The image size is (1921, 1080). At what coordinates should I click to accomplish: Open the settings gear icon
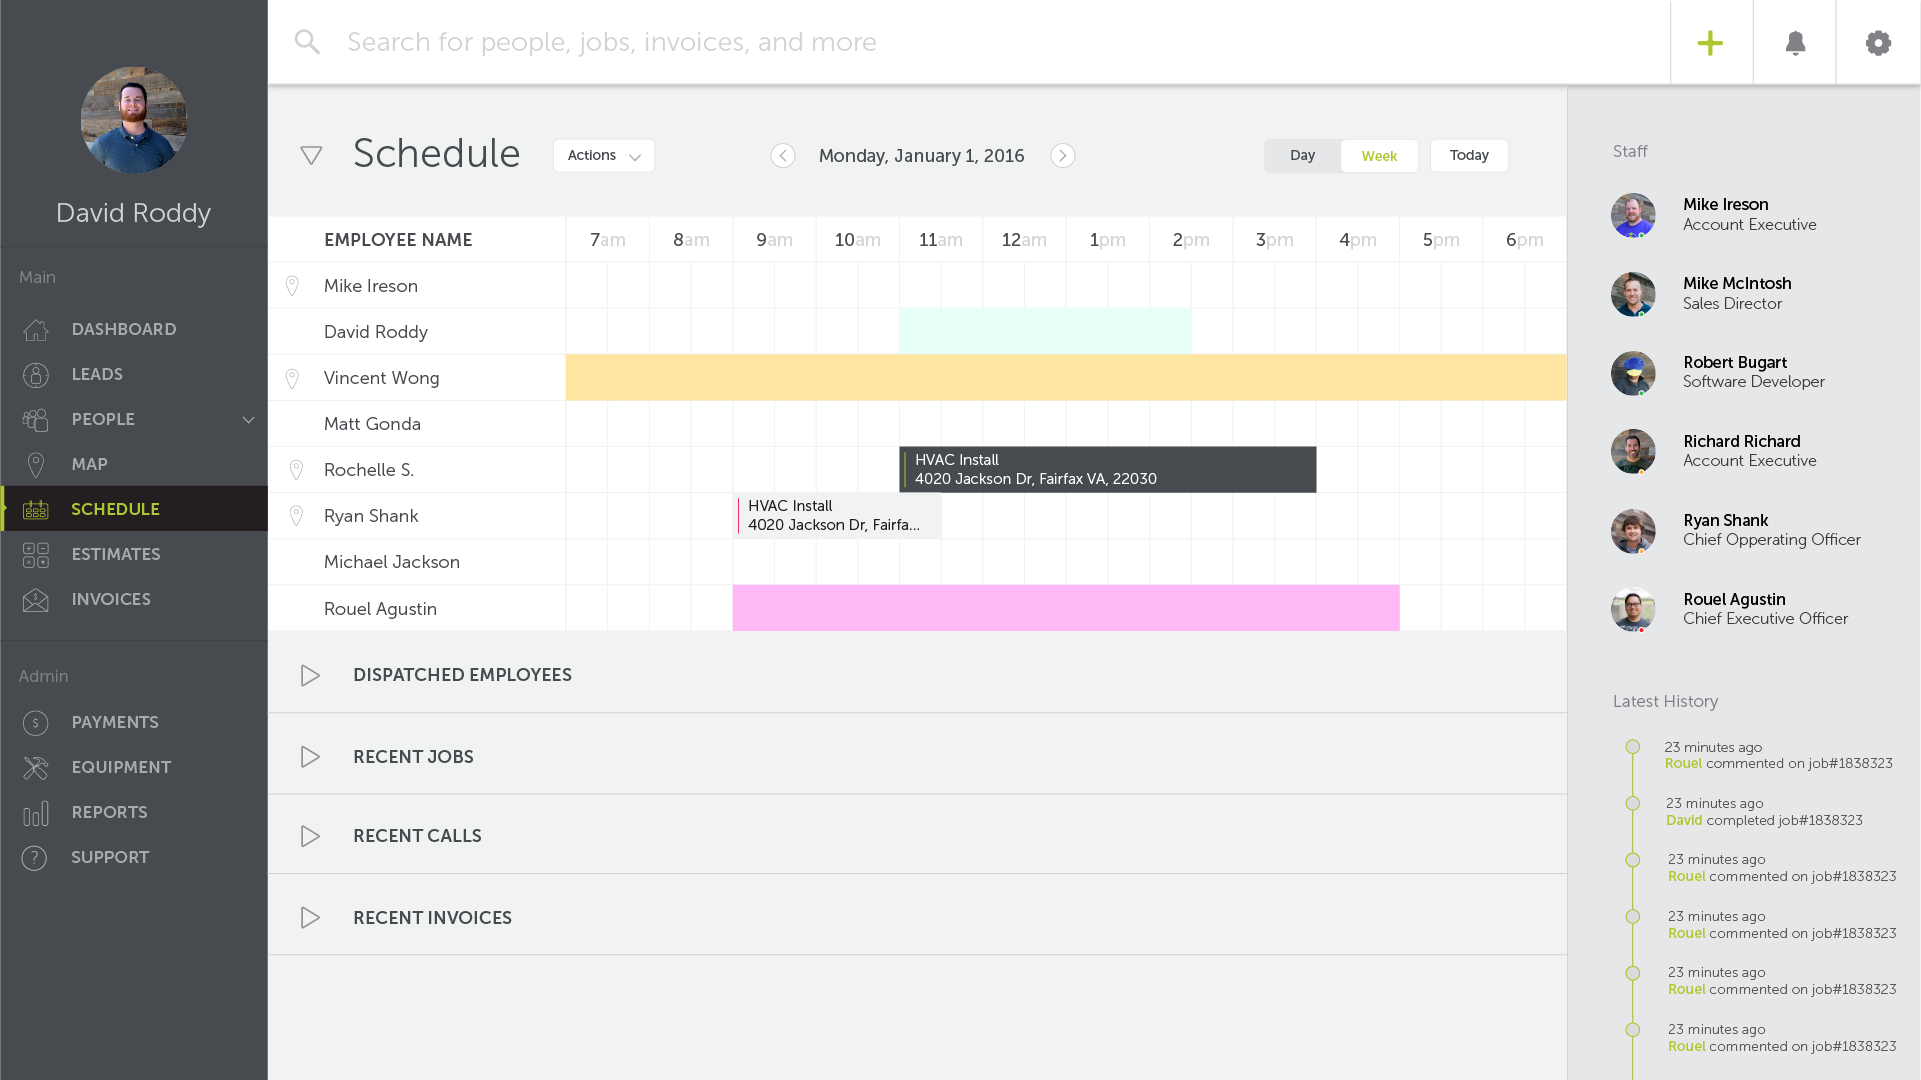[1878, 43]
